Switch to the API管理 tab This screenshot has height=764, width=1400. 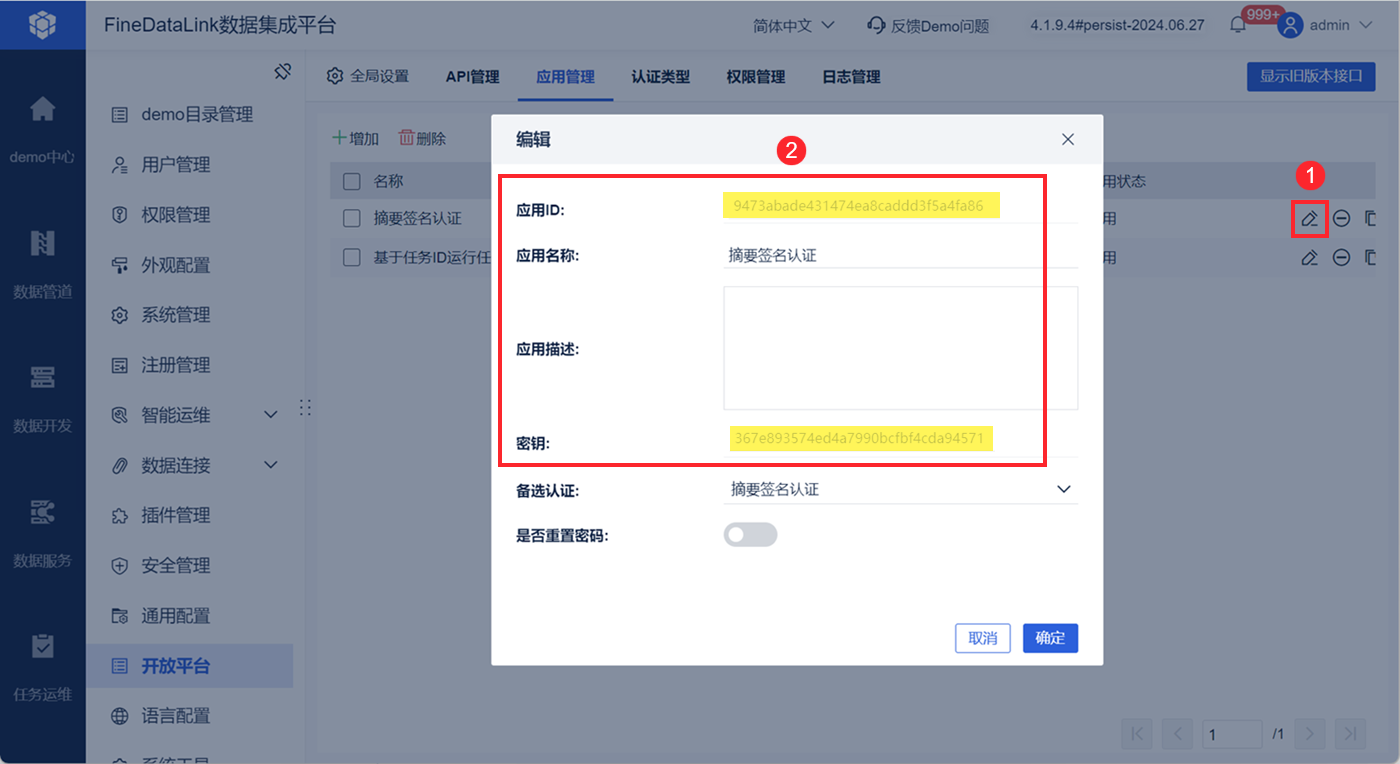[x=473, y=77]
